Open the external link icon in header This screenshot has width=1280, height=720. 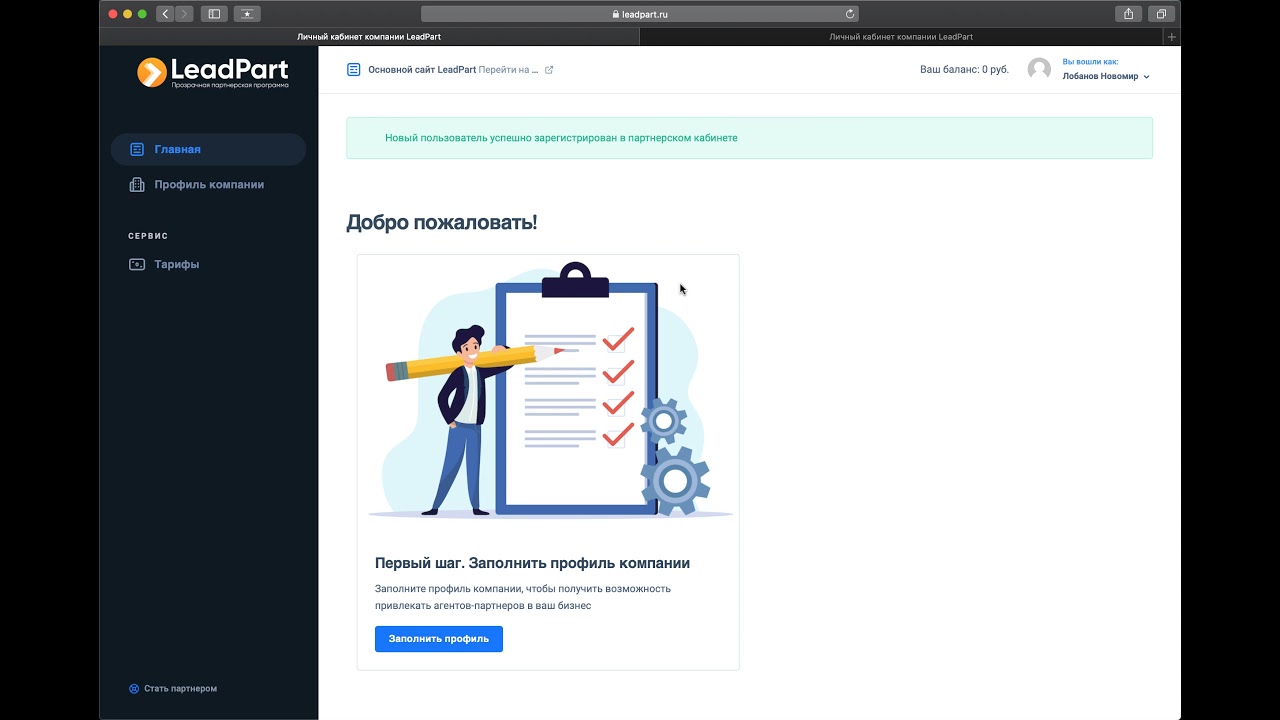(549, 70)
